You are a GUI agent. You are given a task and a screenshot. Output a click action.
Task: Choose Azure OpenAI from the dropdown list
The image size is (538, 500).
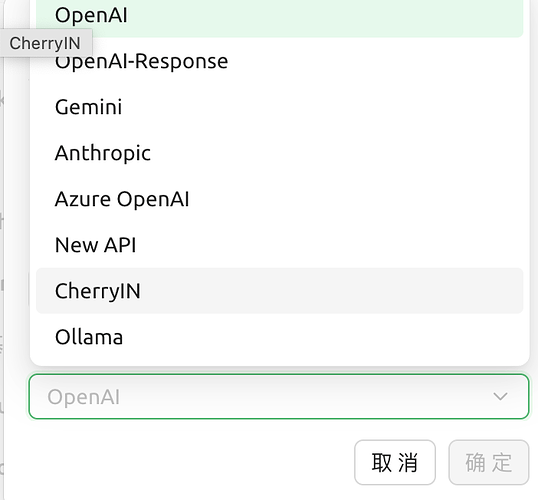point(279,199)
